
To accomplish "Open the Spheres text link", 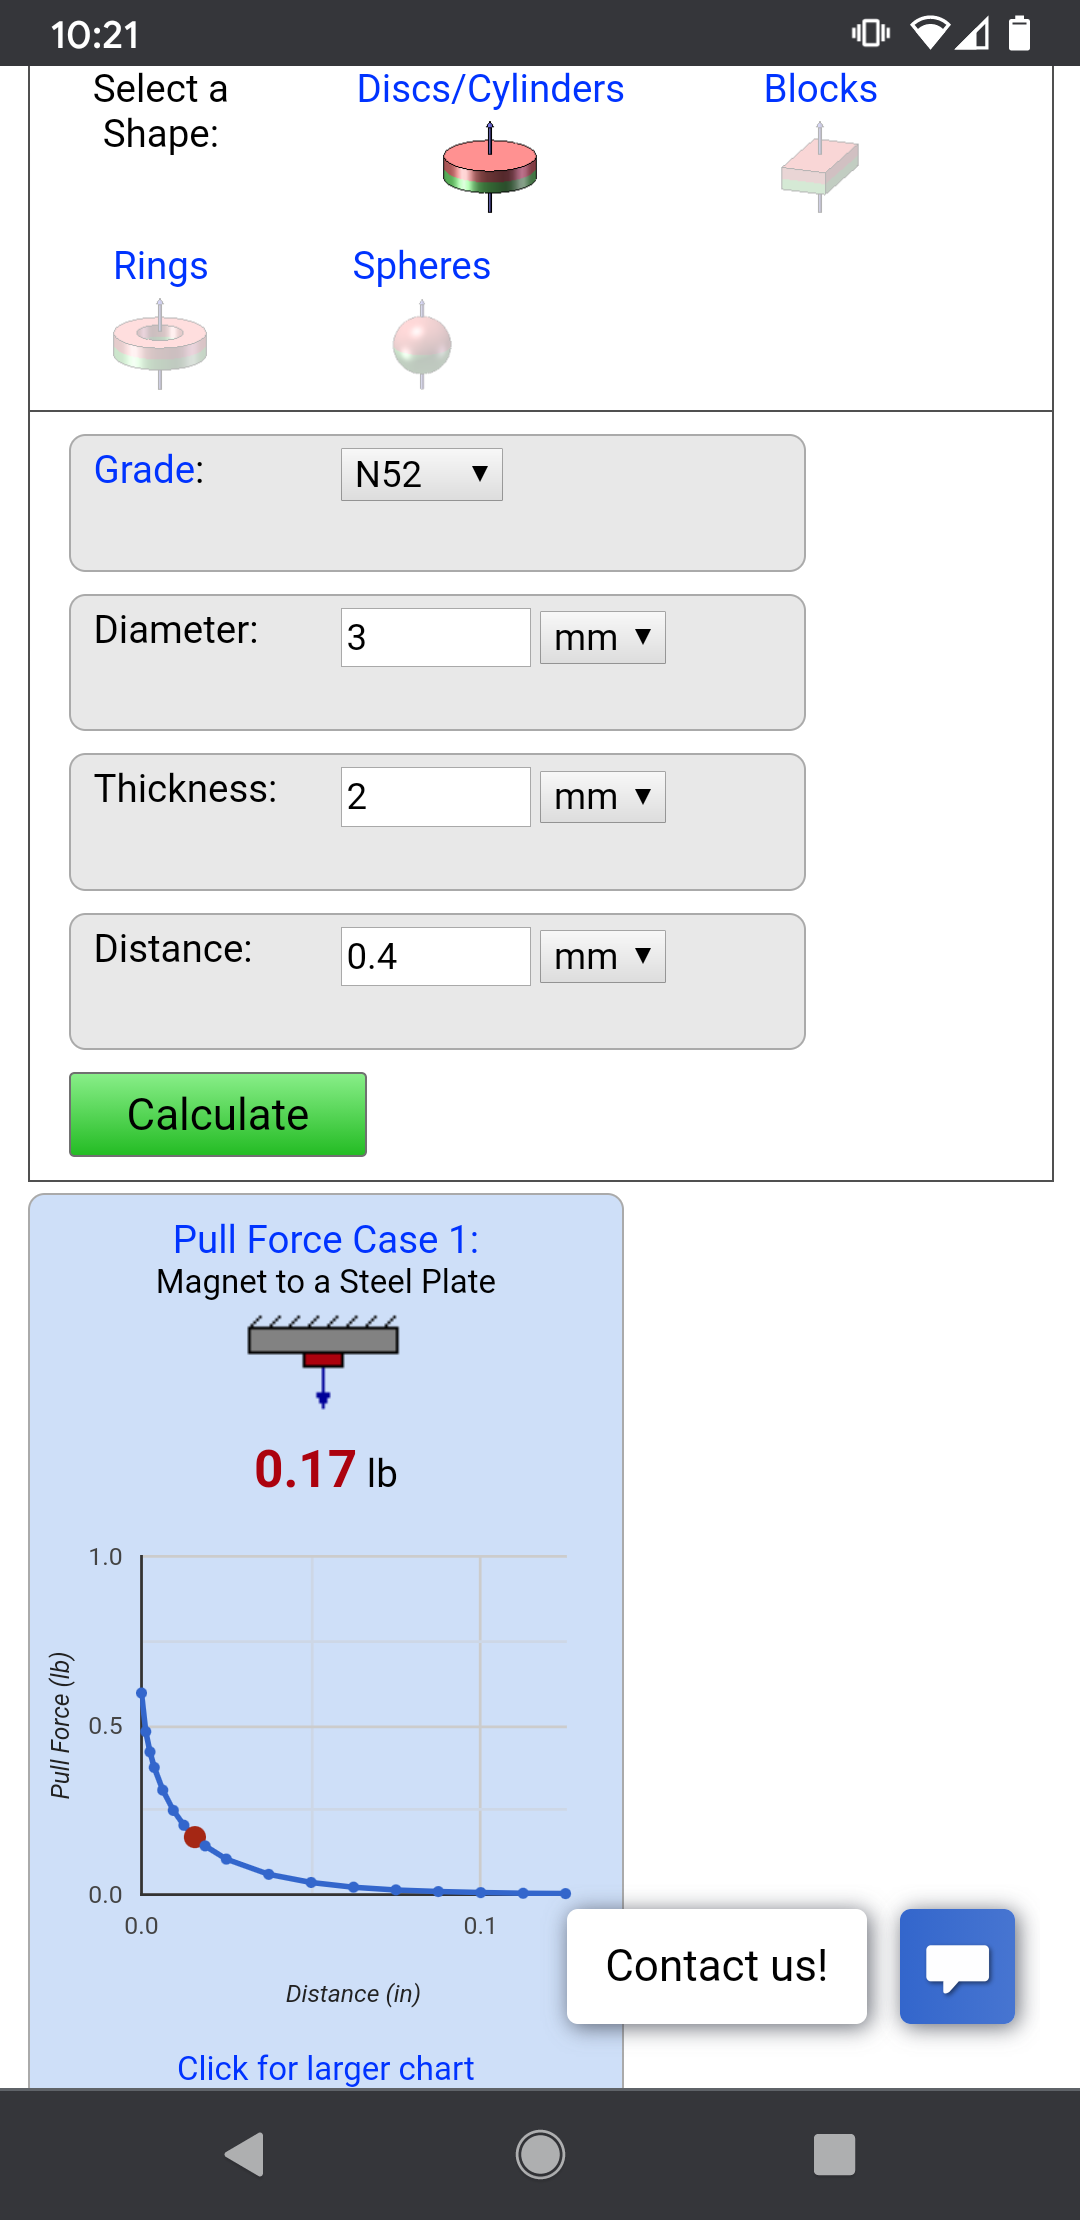I will tap(422, 266).
